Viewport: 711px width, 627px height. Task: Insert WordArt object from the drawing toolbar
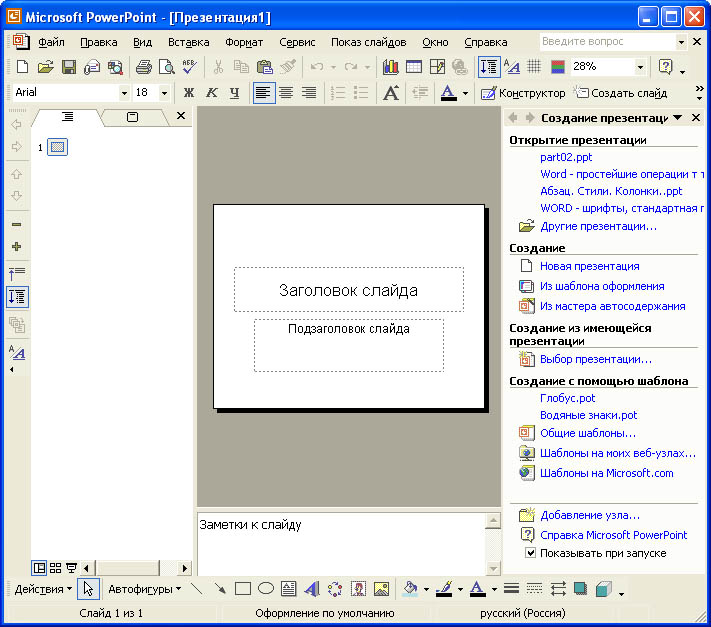pyautogui.click(x=312, y=589)
